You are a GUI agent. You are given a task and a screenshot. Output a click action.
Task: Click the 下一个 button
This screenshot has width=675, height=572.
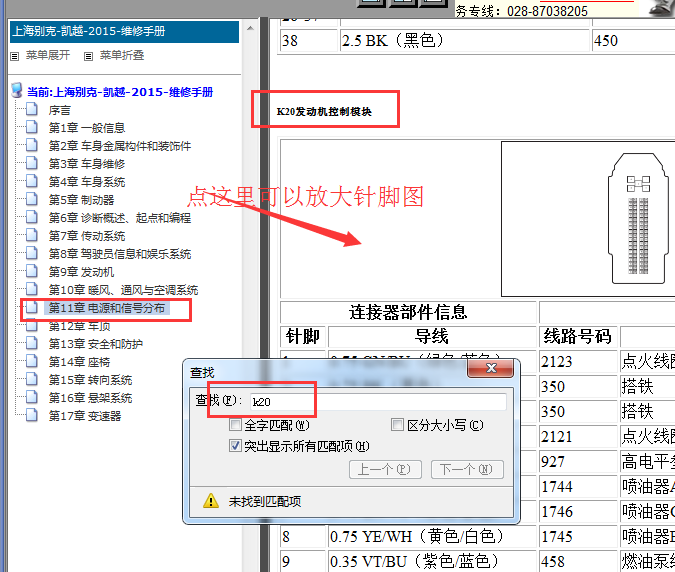(467, 469)
